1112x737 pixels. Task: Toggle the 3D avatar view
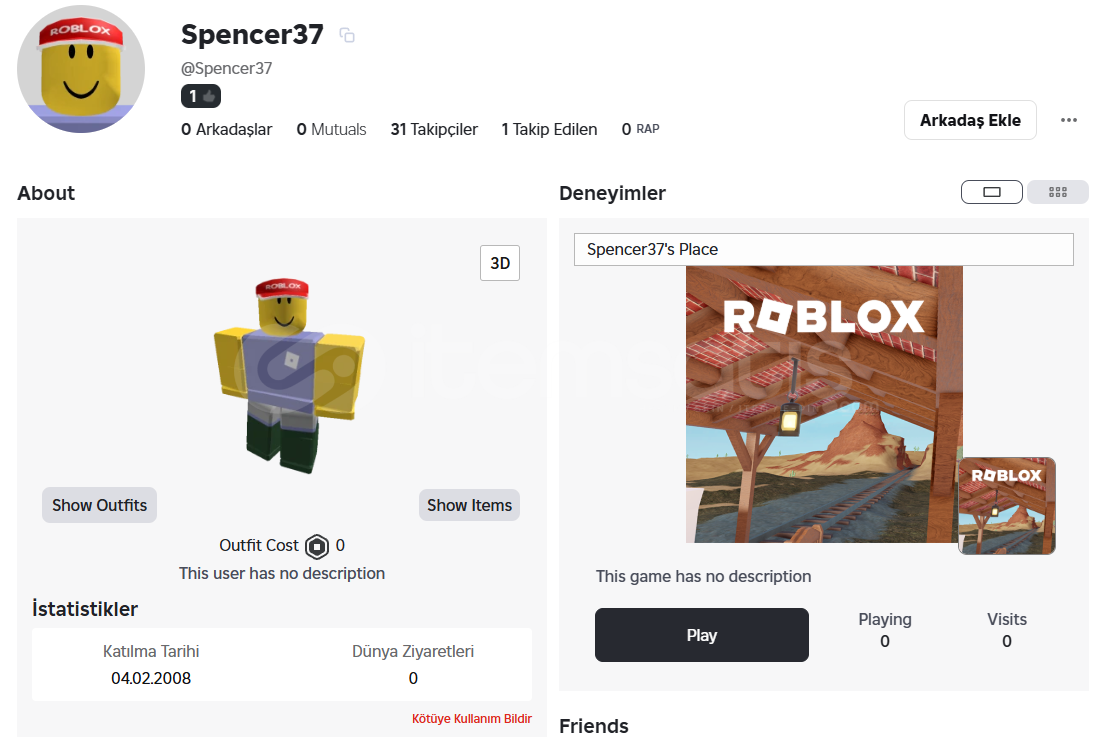pos(500,263)
